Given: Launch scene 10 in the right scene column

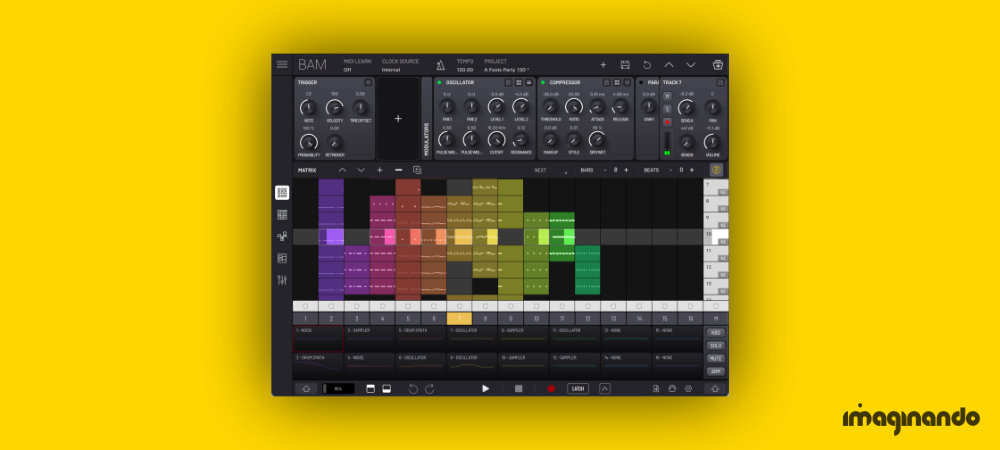Looking at the screenshot, I should [716, 237].
